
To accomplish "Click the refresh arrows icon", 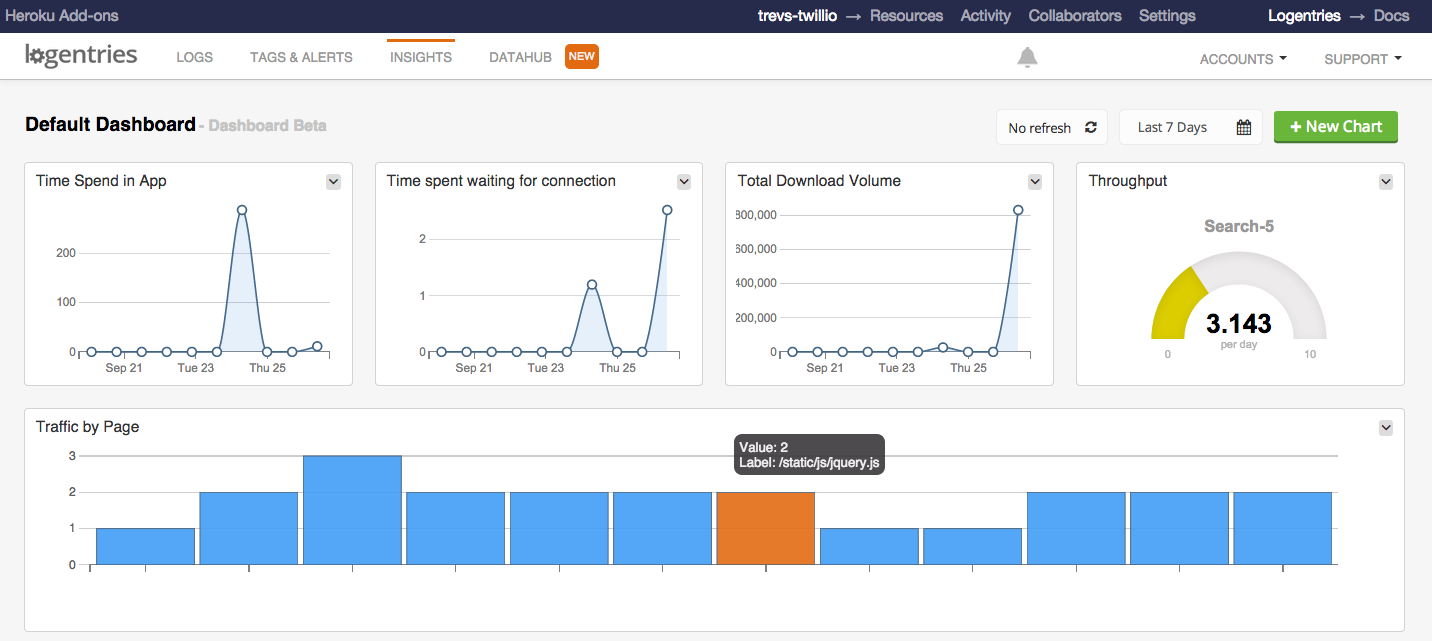I will [1091, 128].
